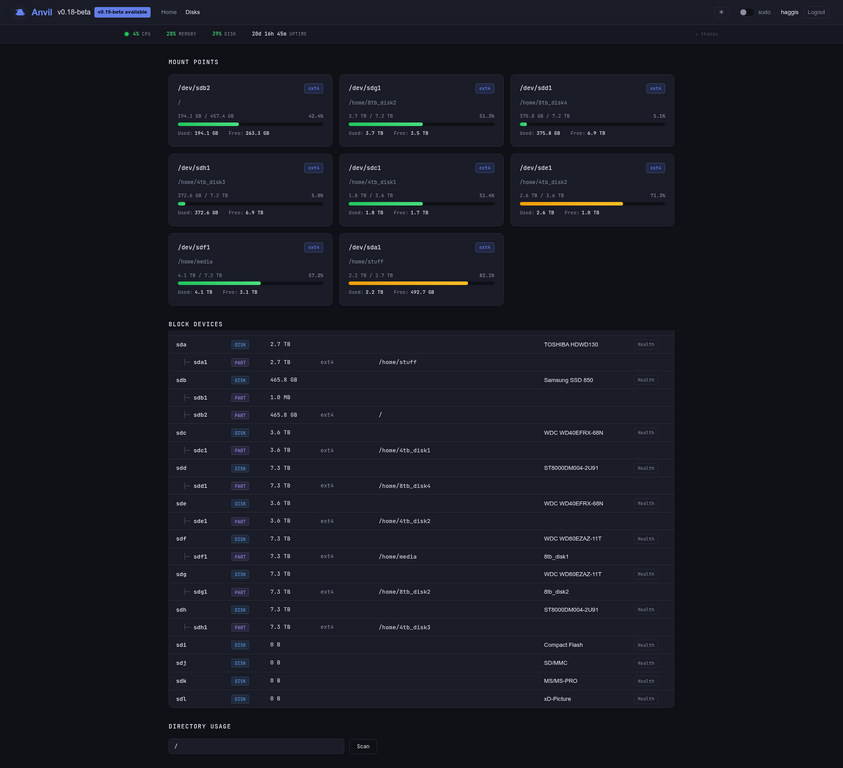Open the Home nav item
The height and width of the screenshot is (768, 843).
click(169, 12)
